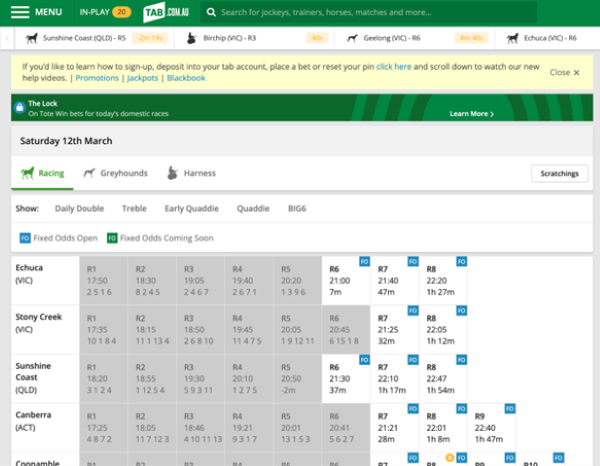This screenshot has width=600, height=466.
Task: Click the In-Play count badge 20
Action: tap(121, 12)
